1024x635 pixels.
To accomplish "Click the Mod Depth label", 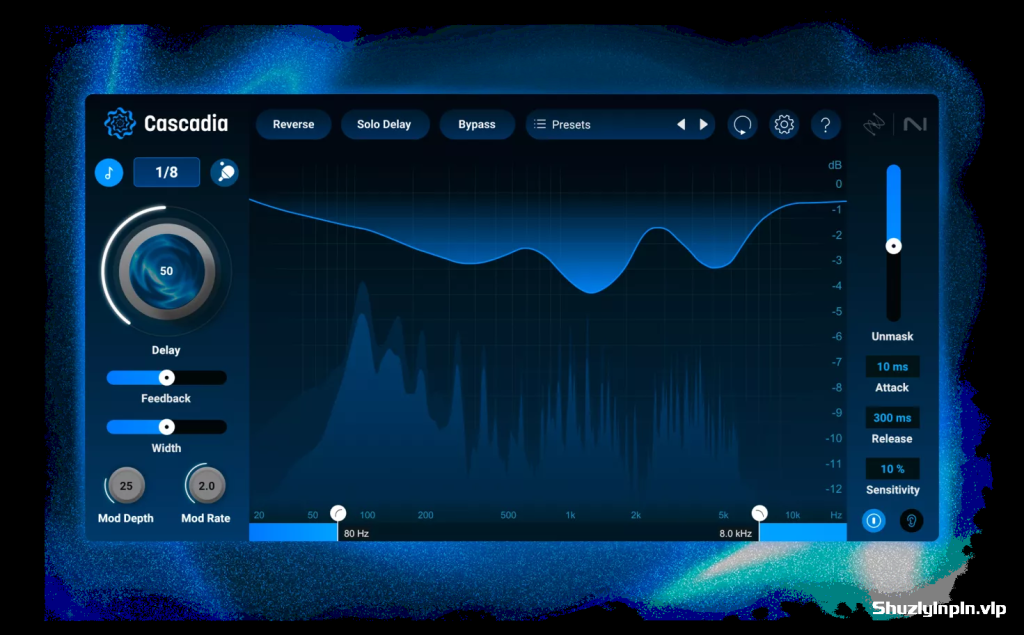I will coord(125,518).
